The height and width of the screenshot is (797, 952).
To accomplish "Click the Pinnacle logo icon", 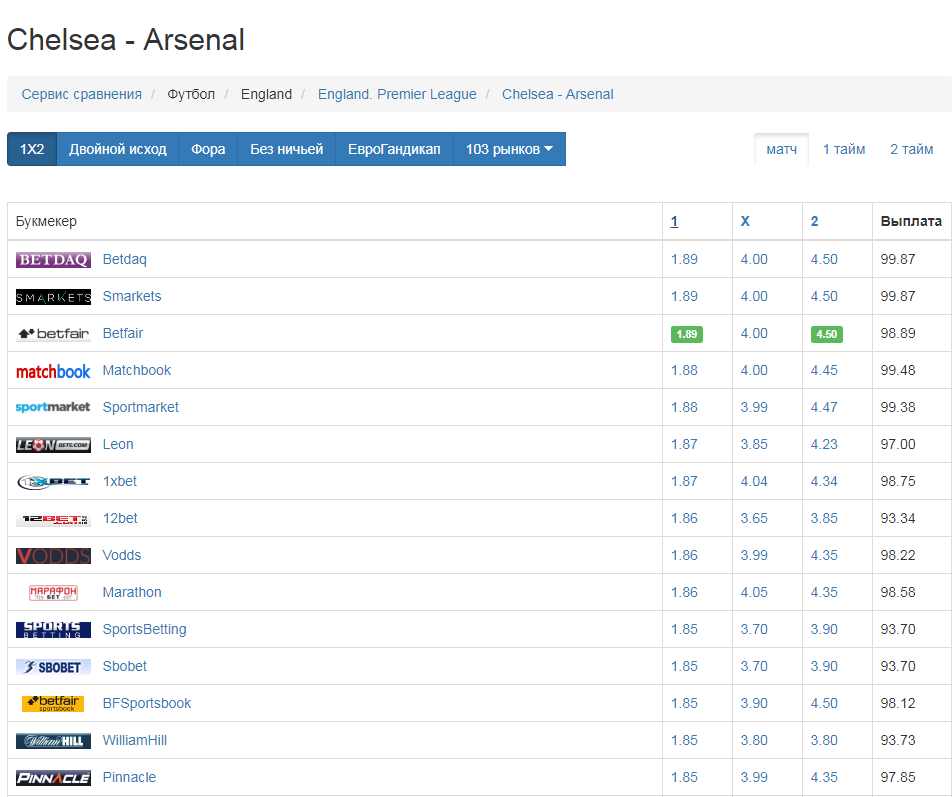I will [x=53, y=778].
